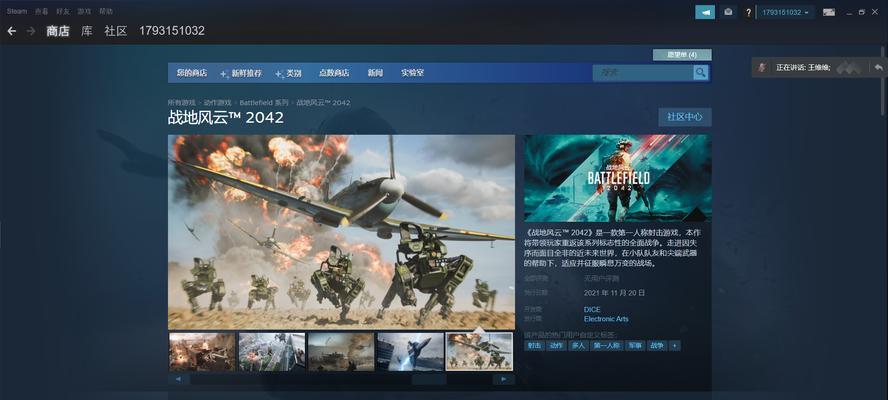The image size is (888, 400).
Task: Switch to 库 library tab
Action: pyautogui.click(x=87, y=31)
